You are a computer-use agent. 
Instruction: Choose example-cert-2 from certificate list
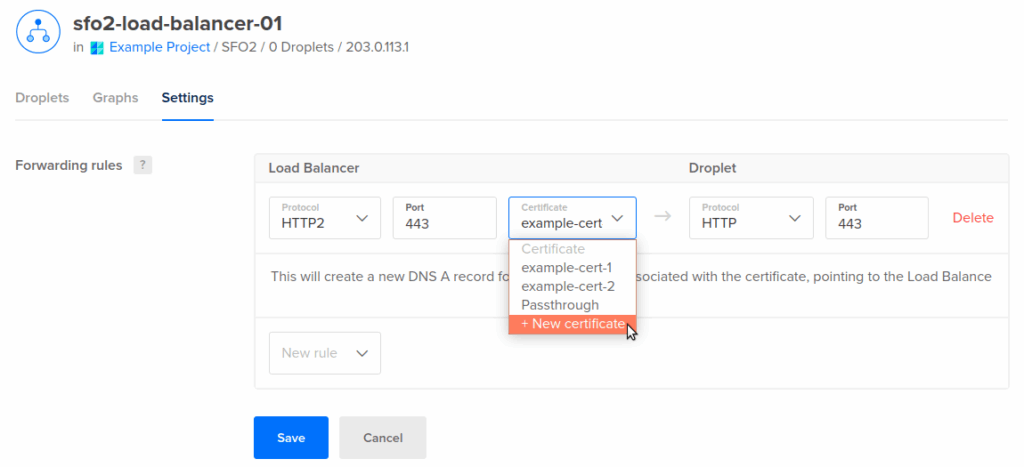(572, 286)
